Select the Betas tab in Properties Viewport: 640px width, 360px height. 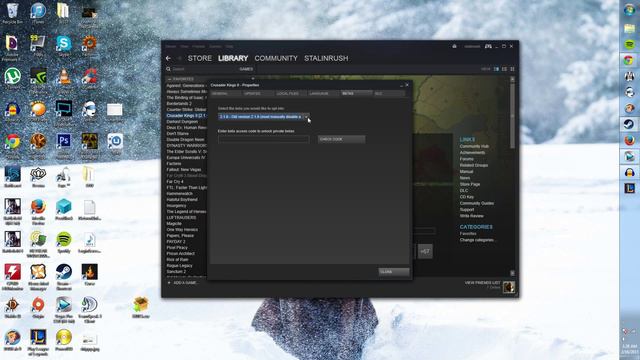pyautogui.click(x=356, y=93)
